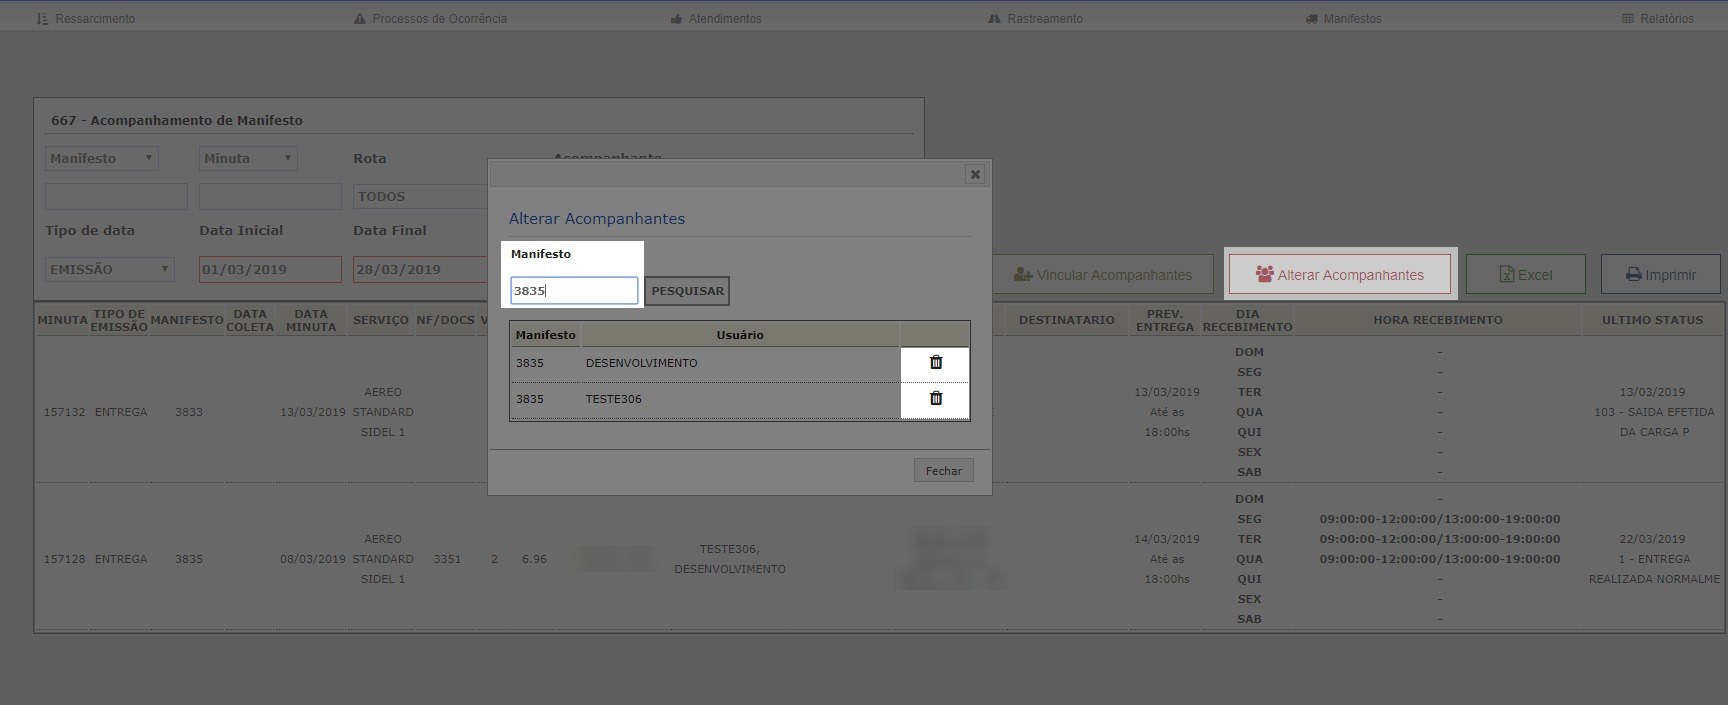1728x705 pixels.
Task: Expand the EMISSÃO date type dropdown
Action: 110,269
